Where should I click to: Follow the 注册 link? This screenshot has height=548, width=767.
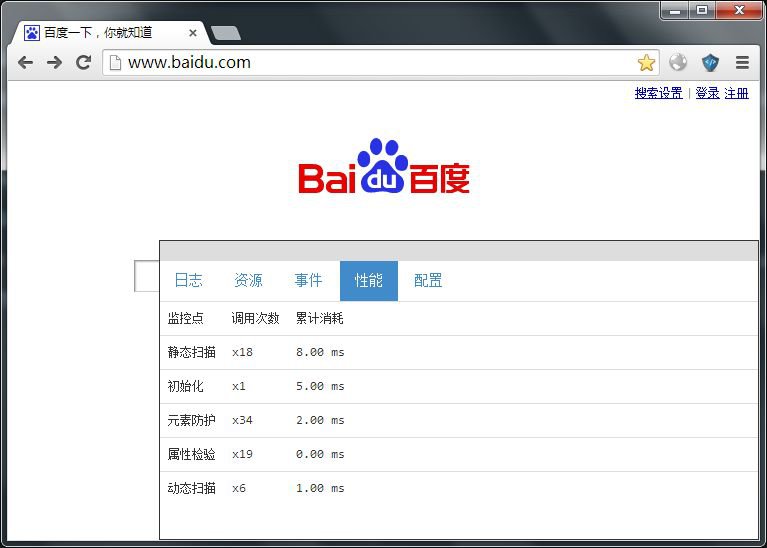(736, 93)
